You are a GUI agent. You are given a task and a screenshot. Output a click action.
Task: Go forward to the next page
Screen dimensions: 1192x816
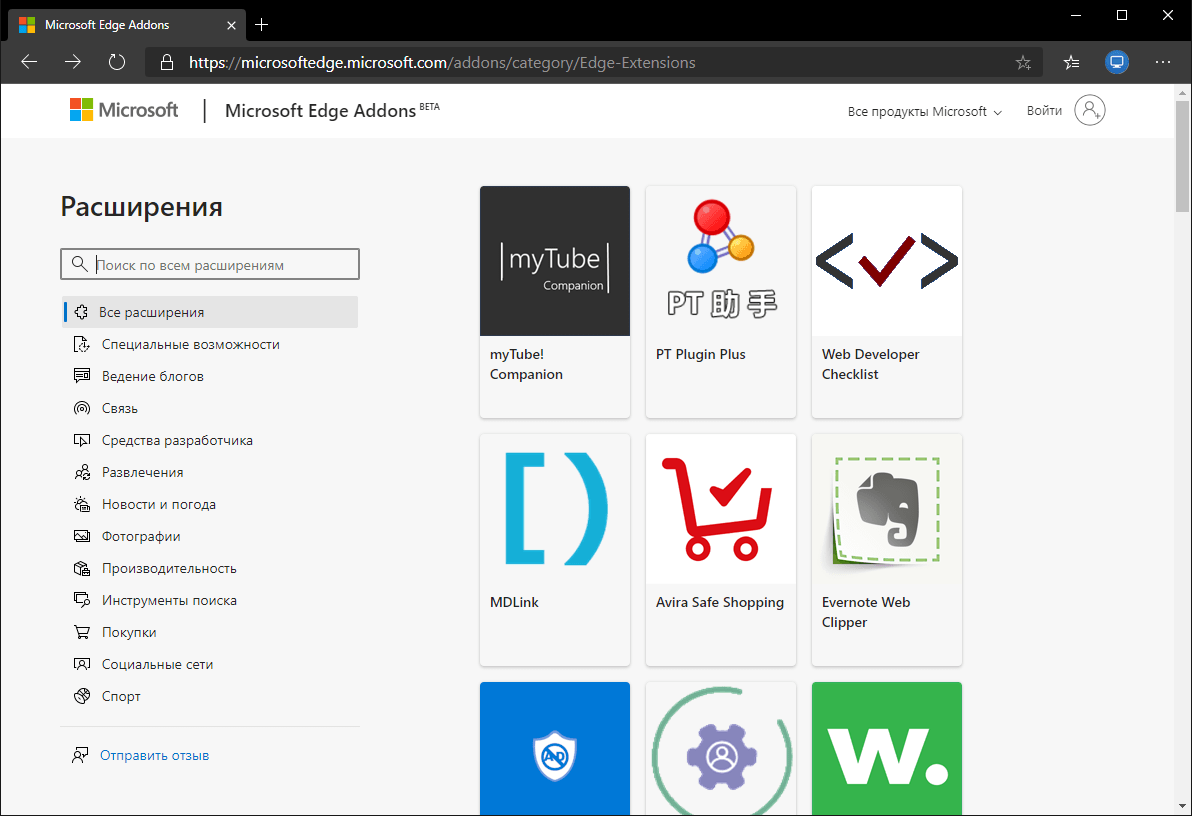pyautogui.click(x=73, y=62)
